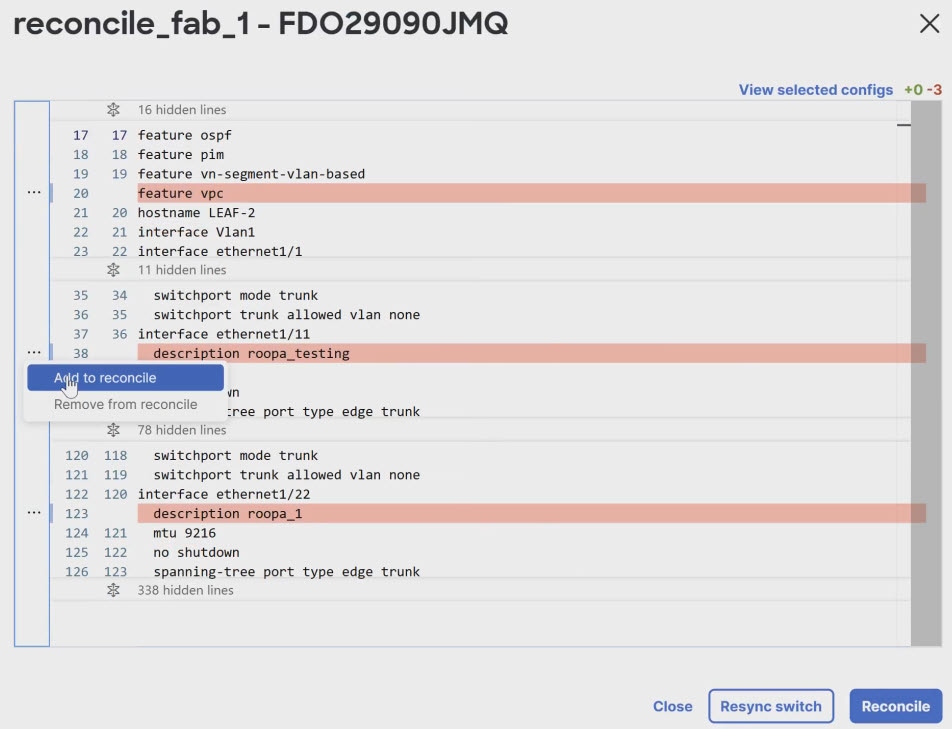Choose Remove from reconcile menu option
This screenshot has width=952, height=729.
click(125, 405)
